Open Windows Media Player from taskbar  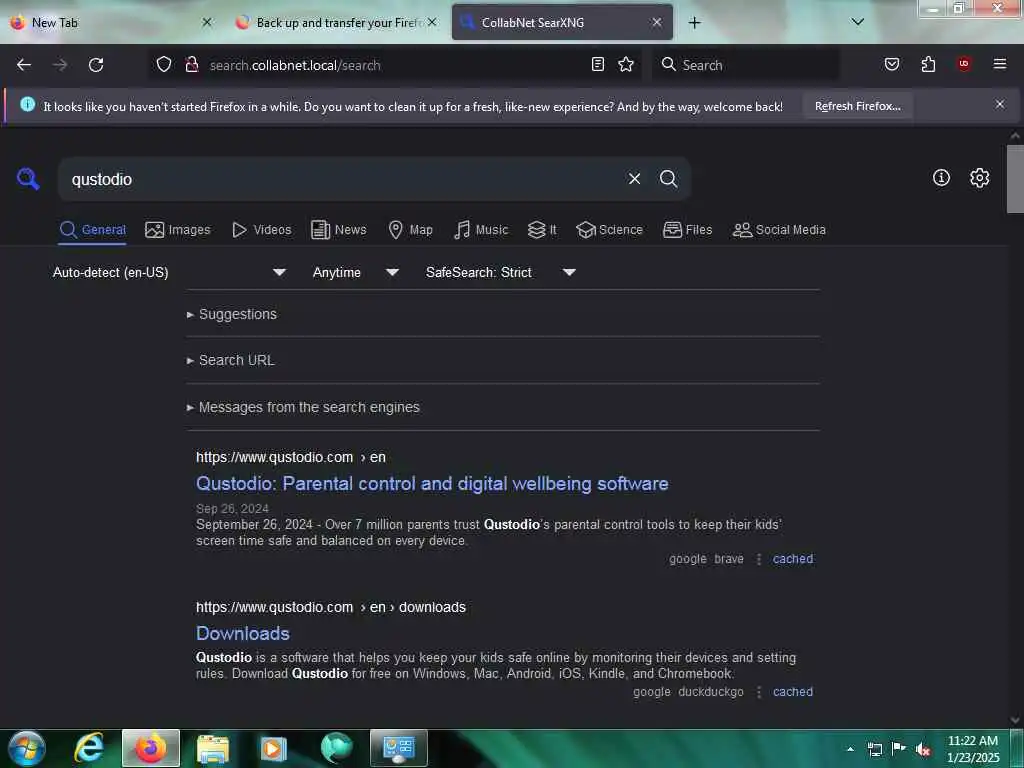274,748
